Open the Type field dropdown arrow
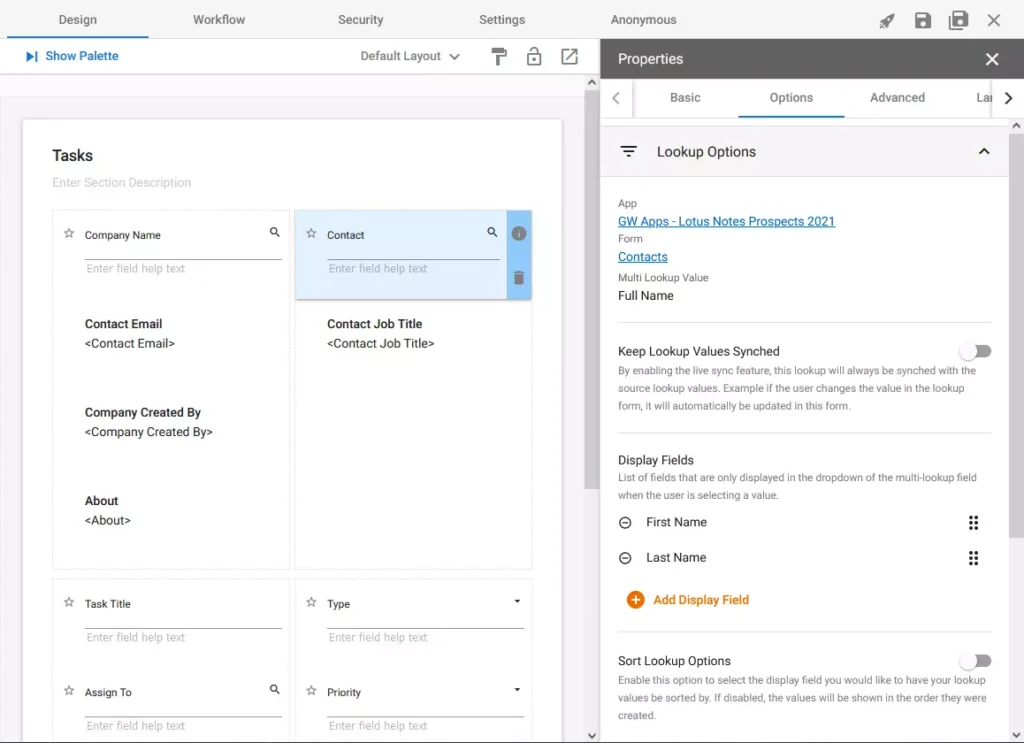1024x743 pixels. (517, 601)
